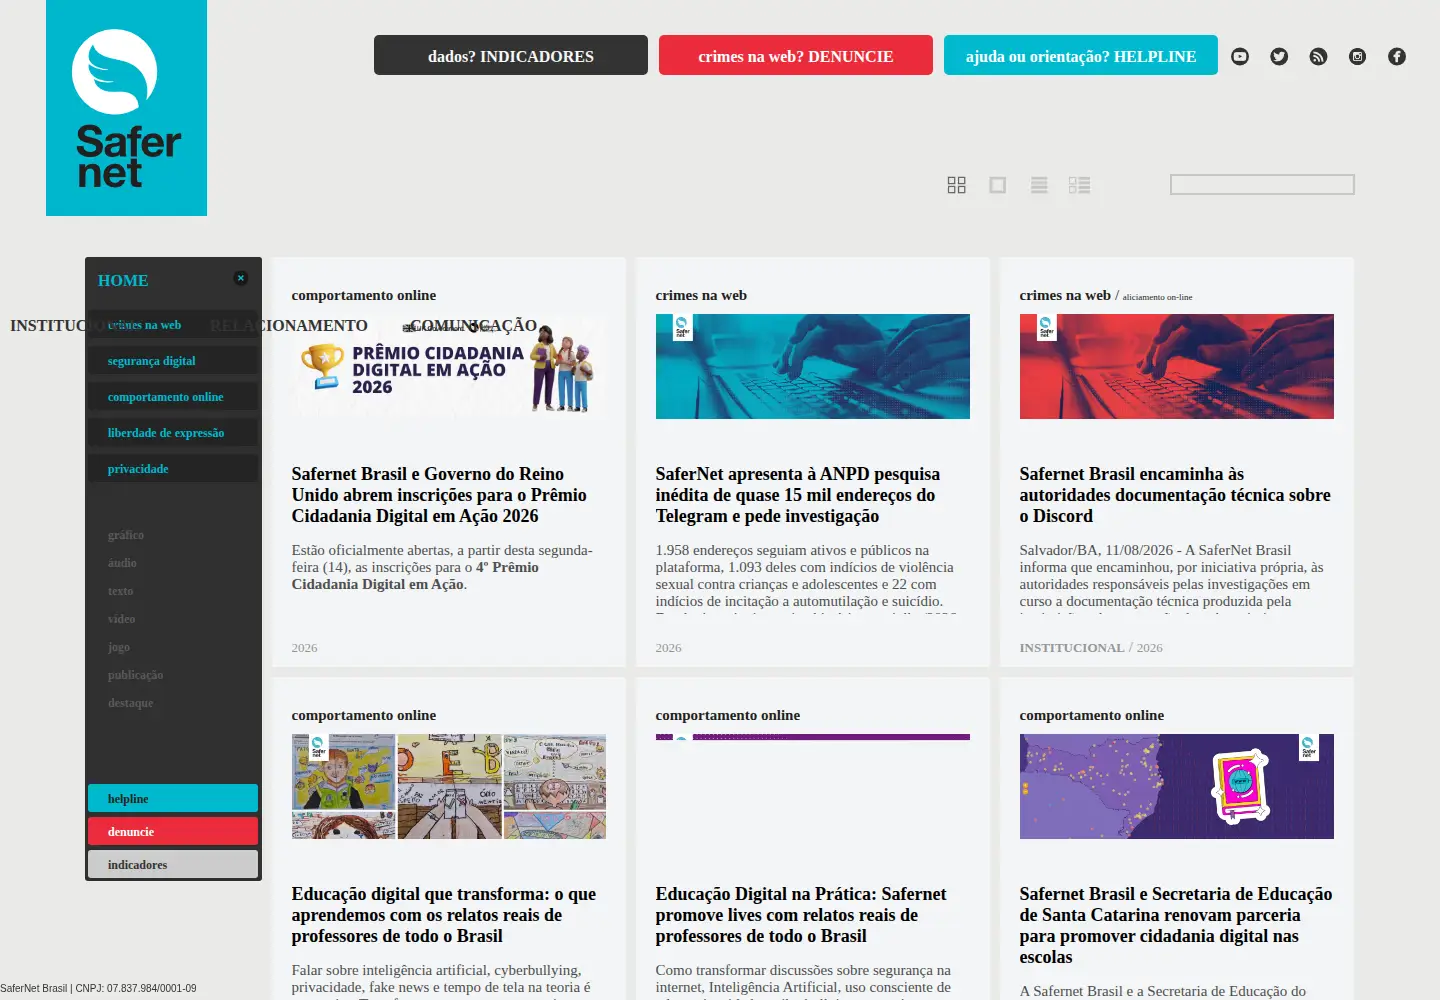The height and width of the screenshot is (1000, 1440).
Task: Switch to detailed list view icon
Action: 1079,185
